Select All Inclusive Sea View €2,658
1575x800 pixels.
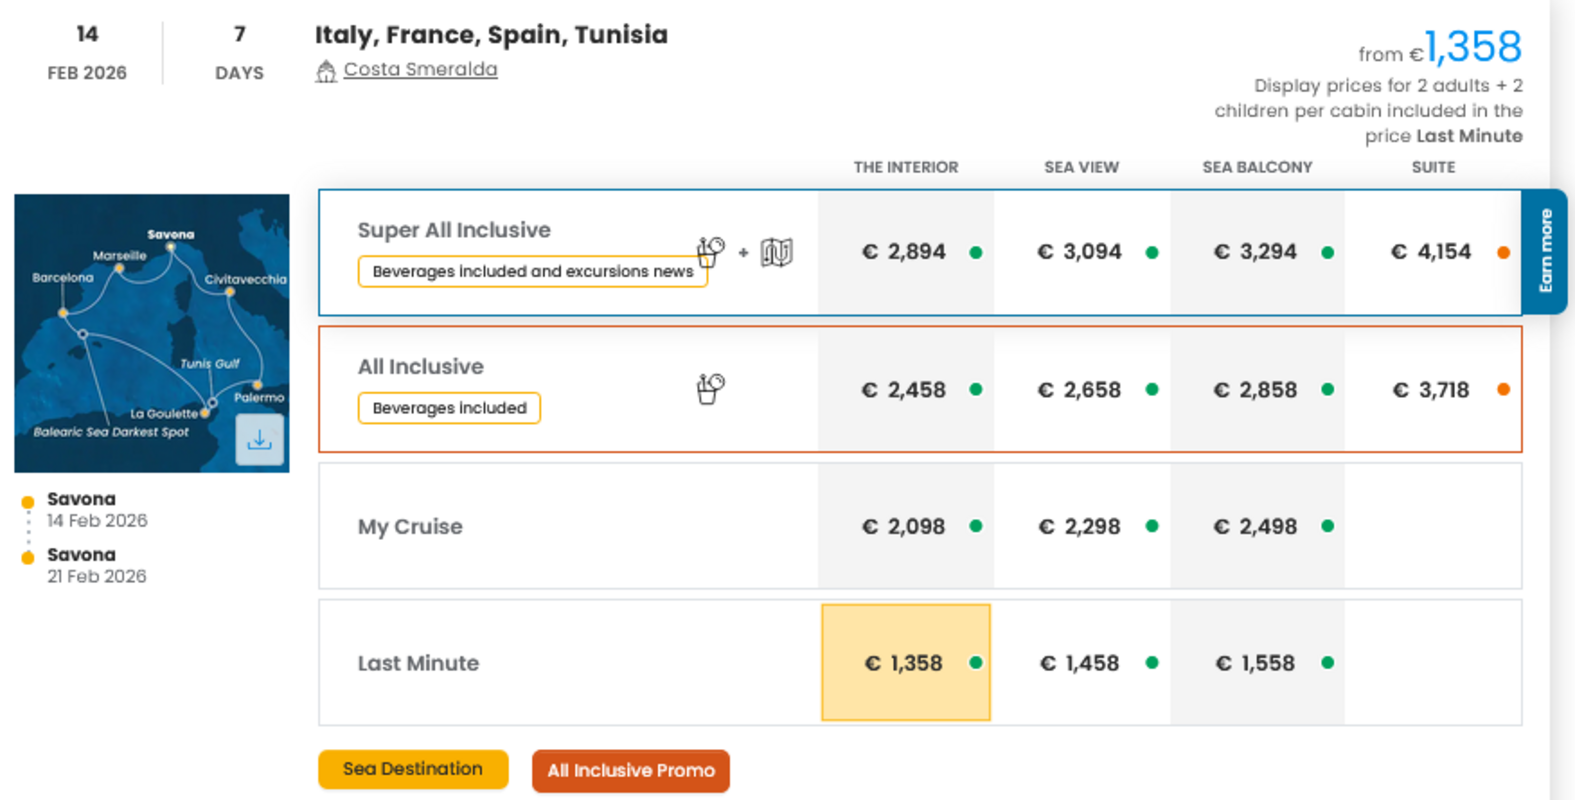pos(1080,390)
